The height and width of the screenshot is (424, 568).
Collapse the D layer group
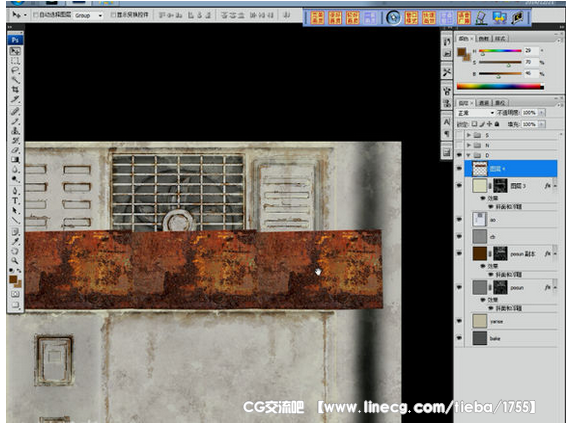click(x=469, y=155)
